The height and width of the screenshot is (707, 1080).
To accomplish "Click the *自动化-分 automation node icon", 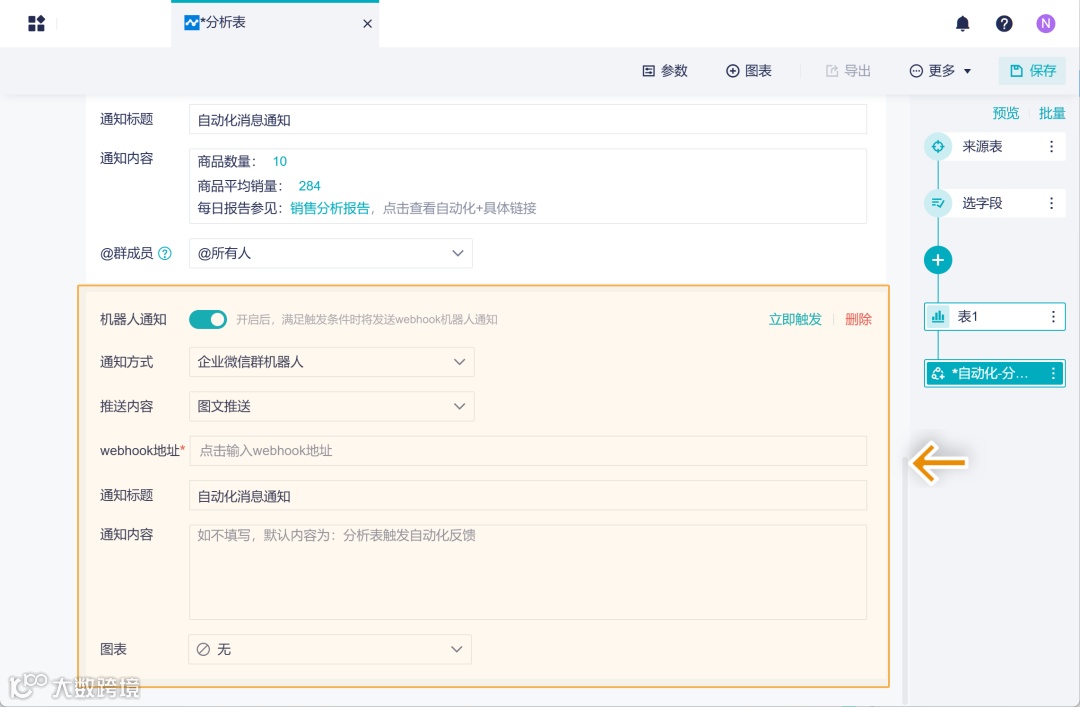I will coord(938,373).
